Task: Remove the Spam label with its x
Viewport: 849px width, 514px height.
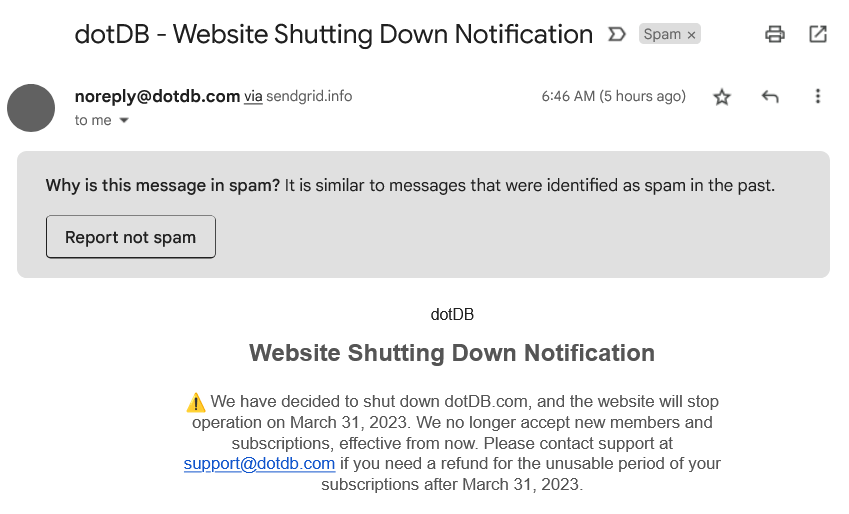Action: (691, 35)
